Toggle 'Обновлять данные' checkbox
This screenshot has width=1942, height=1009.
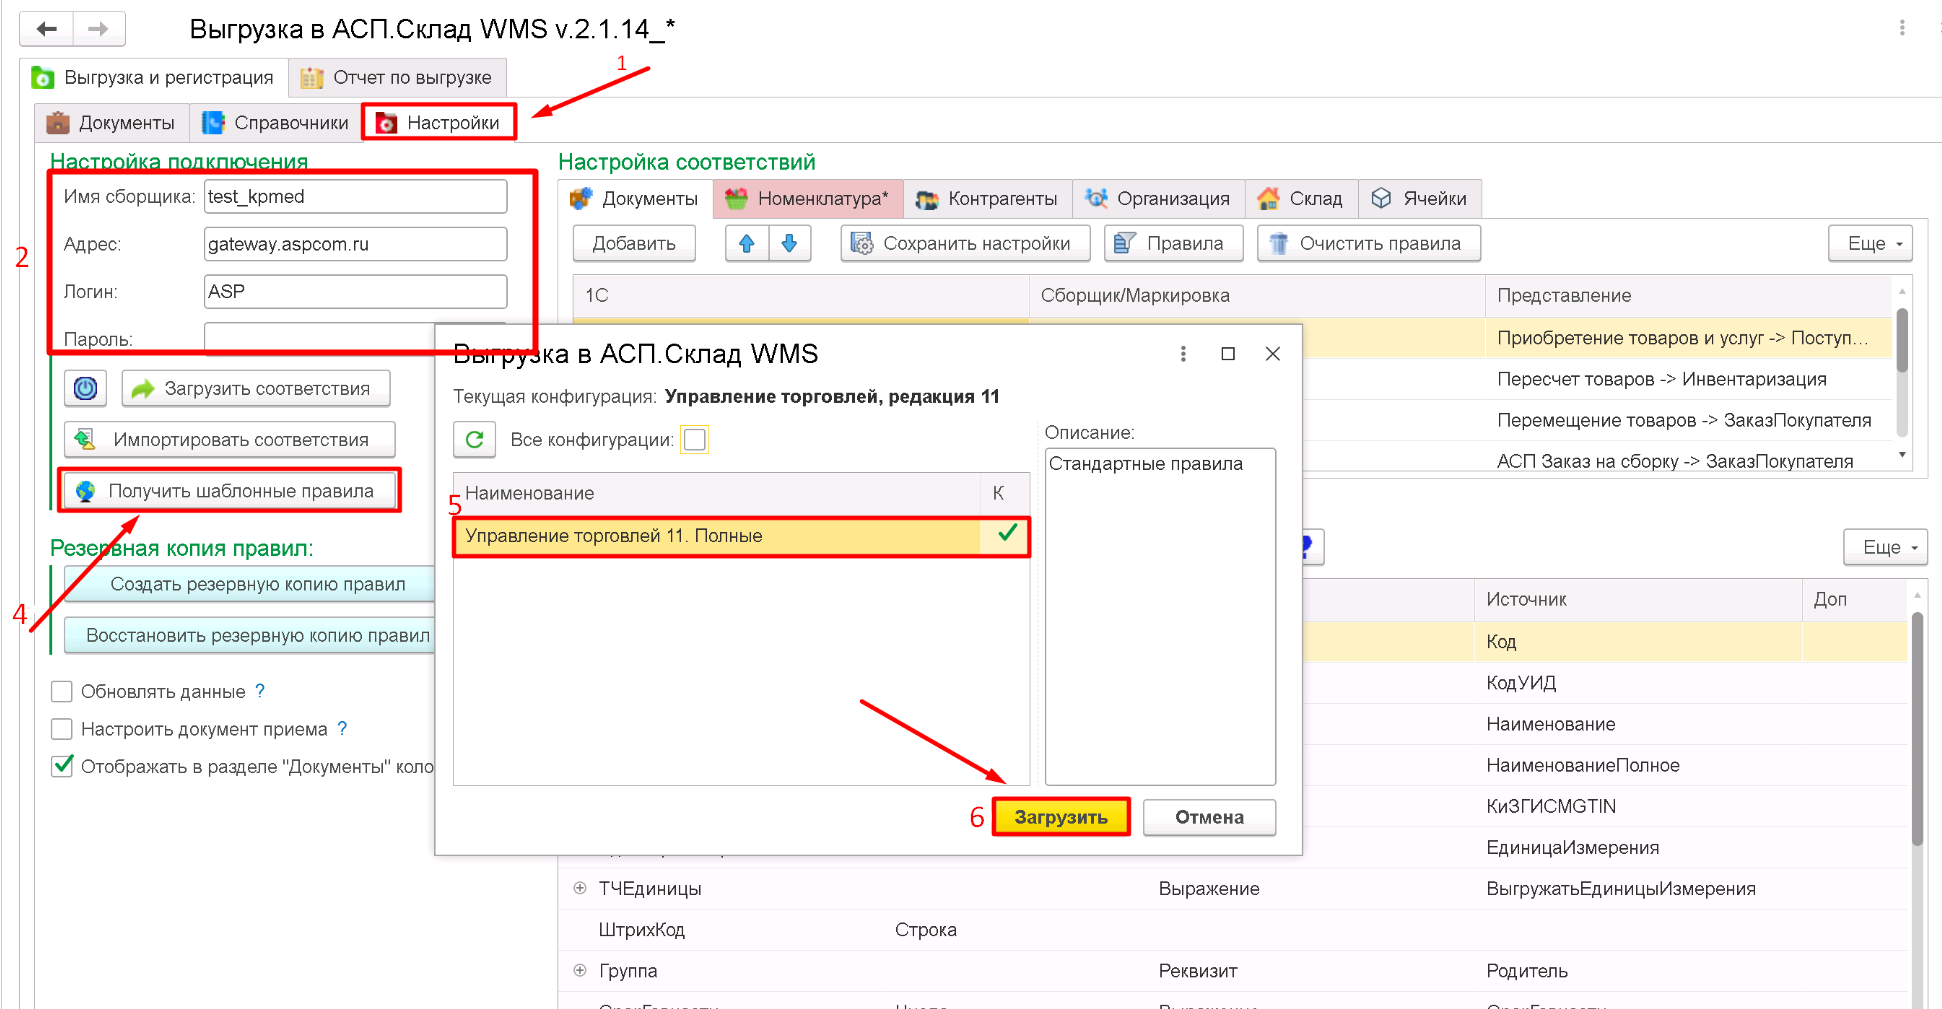62,691
